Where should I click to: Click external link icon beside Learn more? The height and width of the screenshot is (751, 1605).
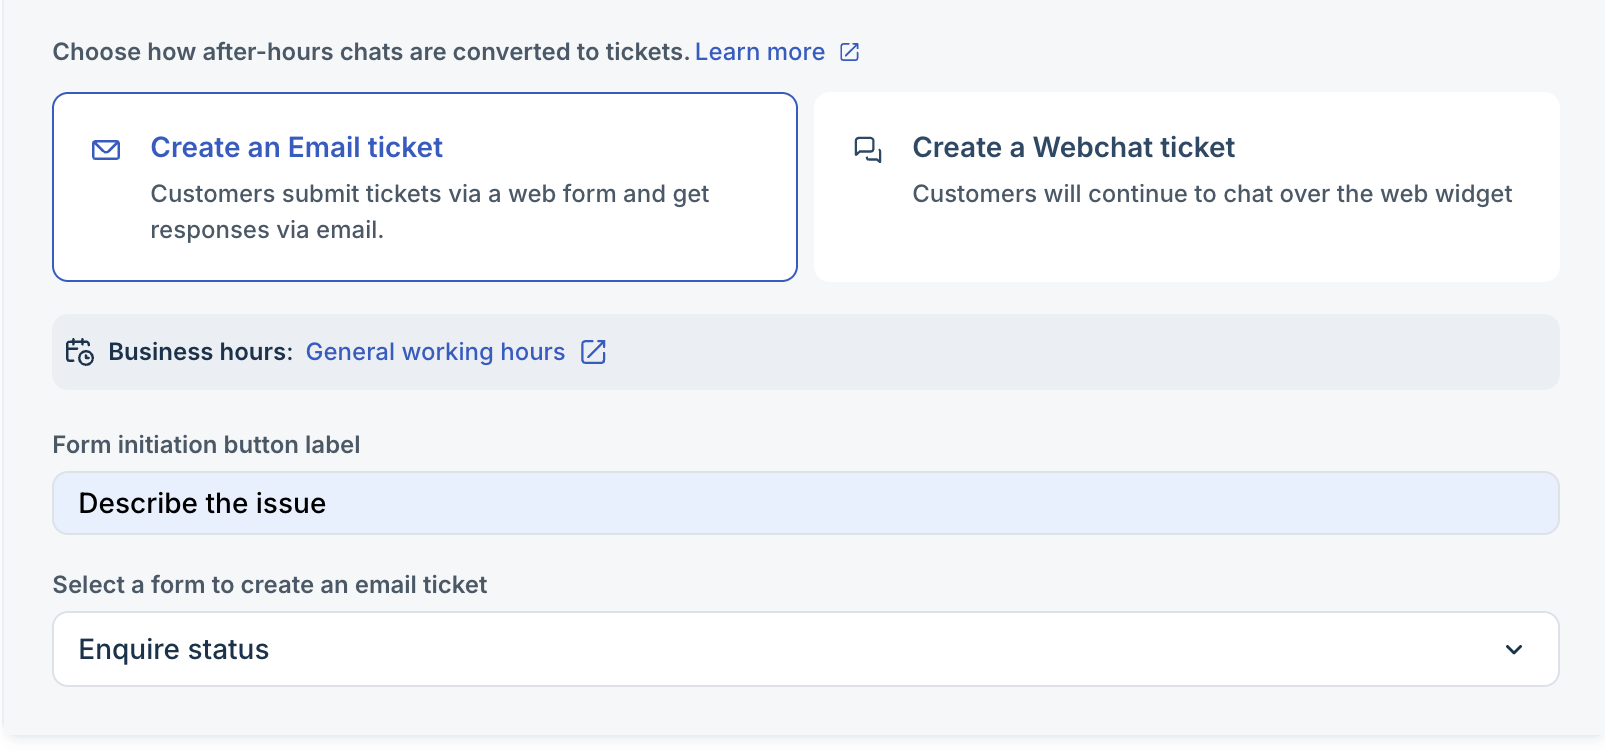pyautogui.click(x=849, y=52)
